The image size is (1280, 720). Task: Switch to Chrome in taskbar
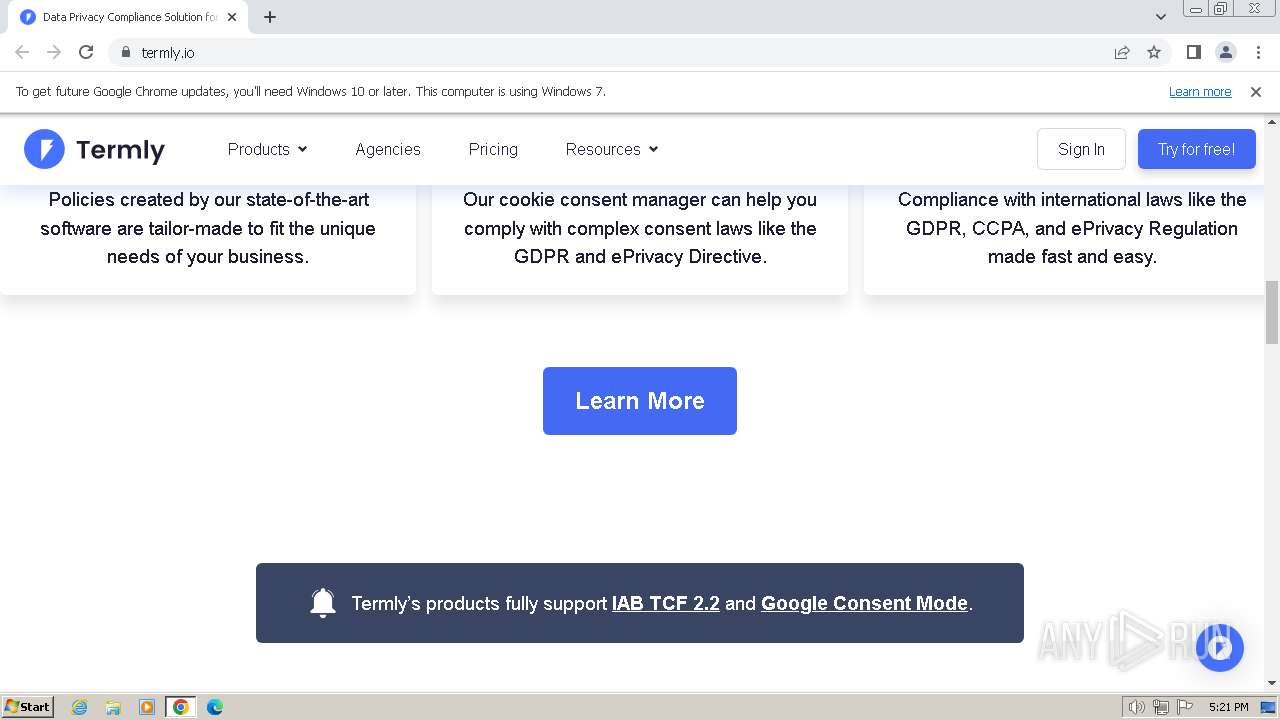[x=181, y=707]
